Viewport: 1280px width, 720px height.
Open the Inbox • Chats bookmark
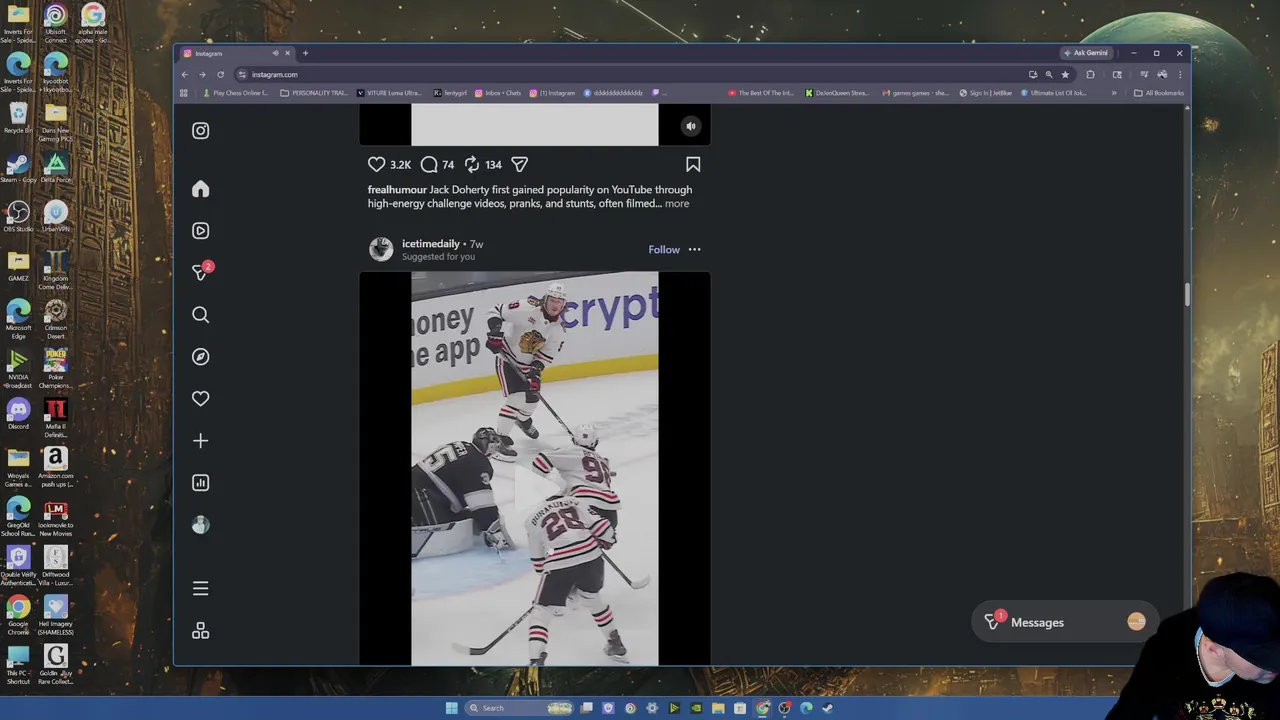(x=498, y=93)
